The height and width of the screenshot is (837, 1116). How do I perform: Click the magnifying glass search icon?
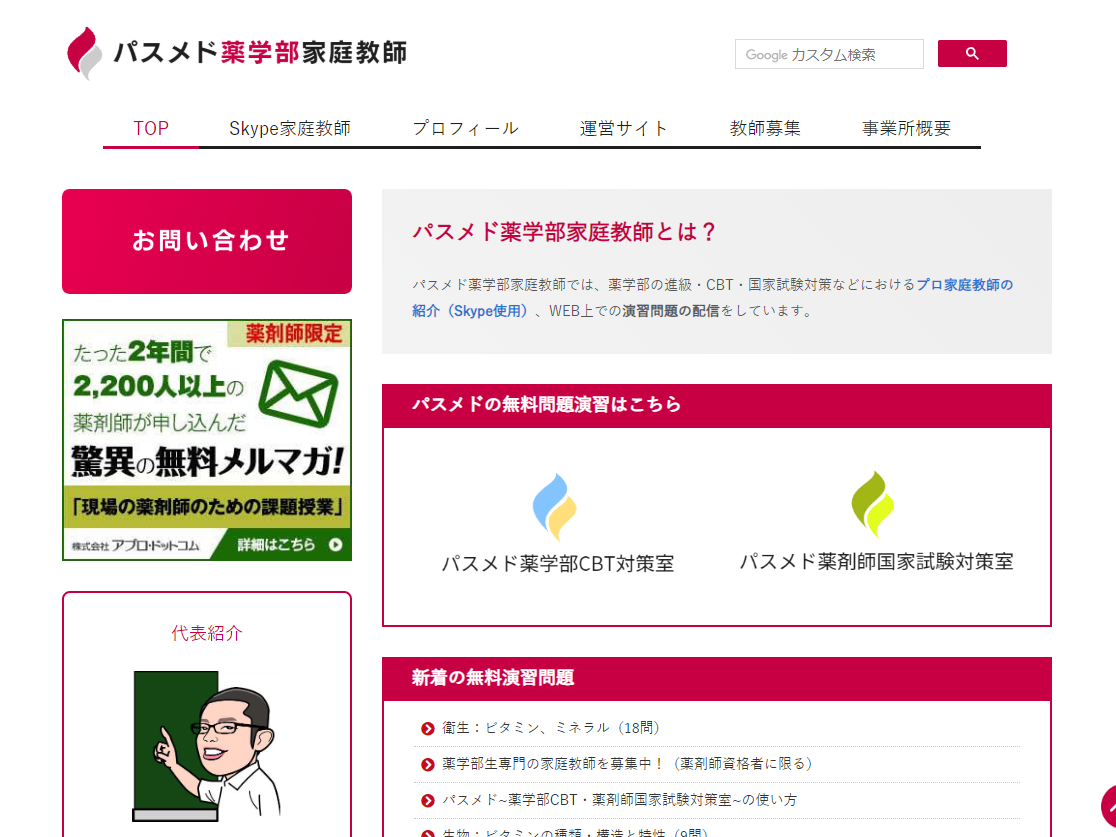point(971,54)
